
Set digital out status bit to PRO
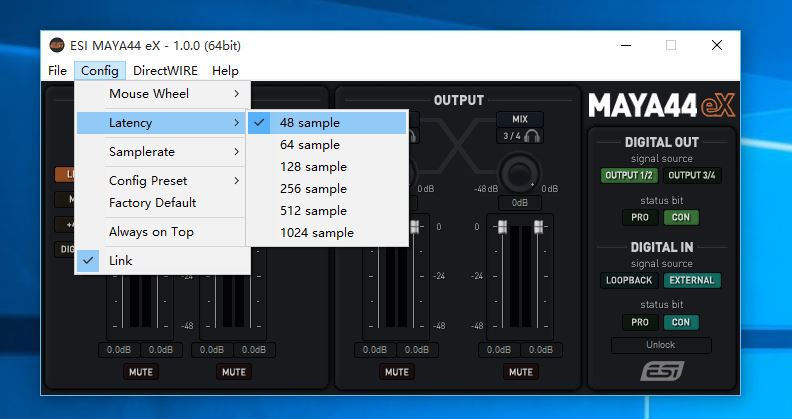(637, 217)
